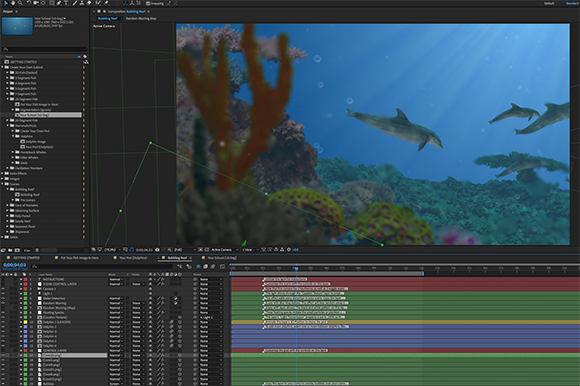This screenshot has height=386, width=580.
Task: Select the Selection arrow tool
Action: click(6, 3)
